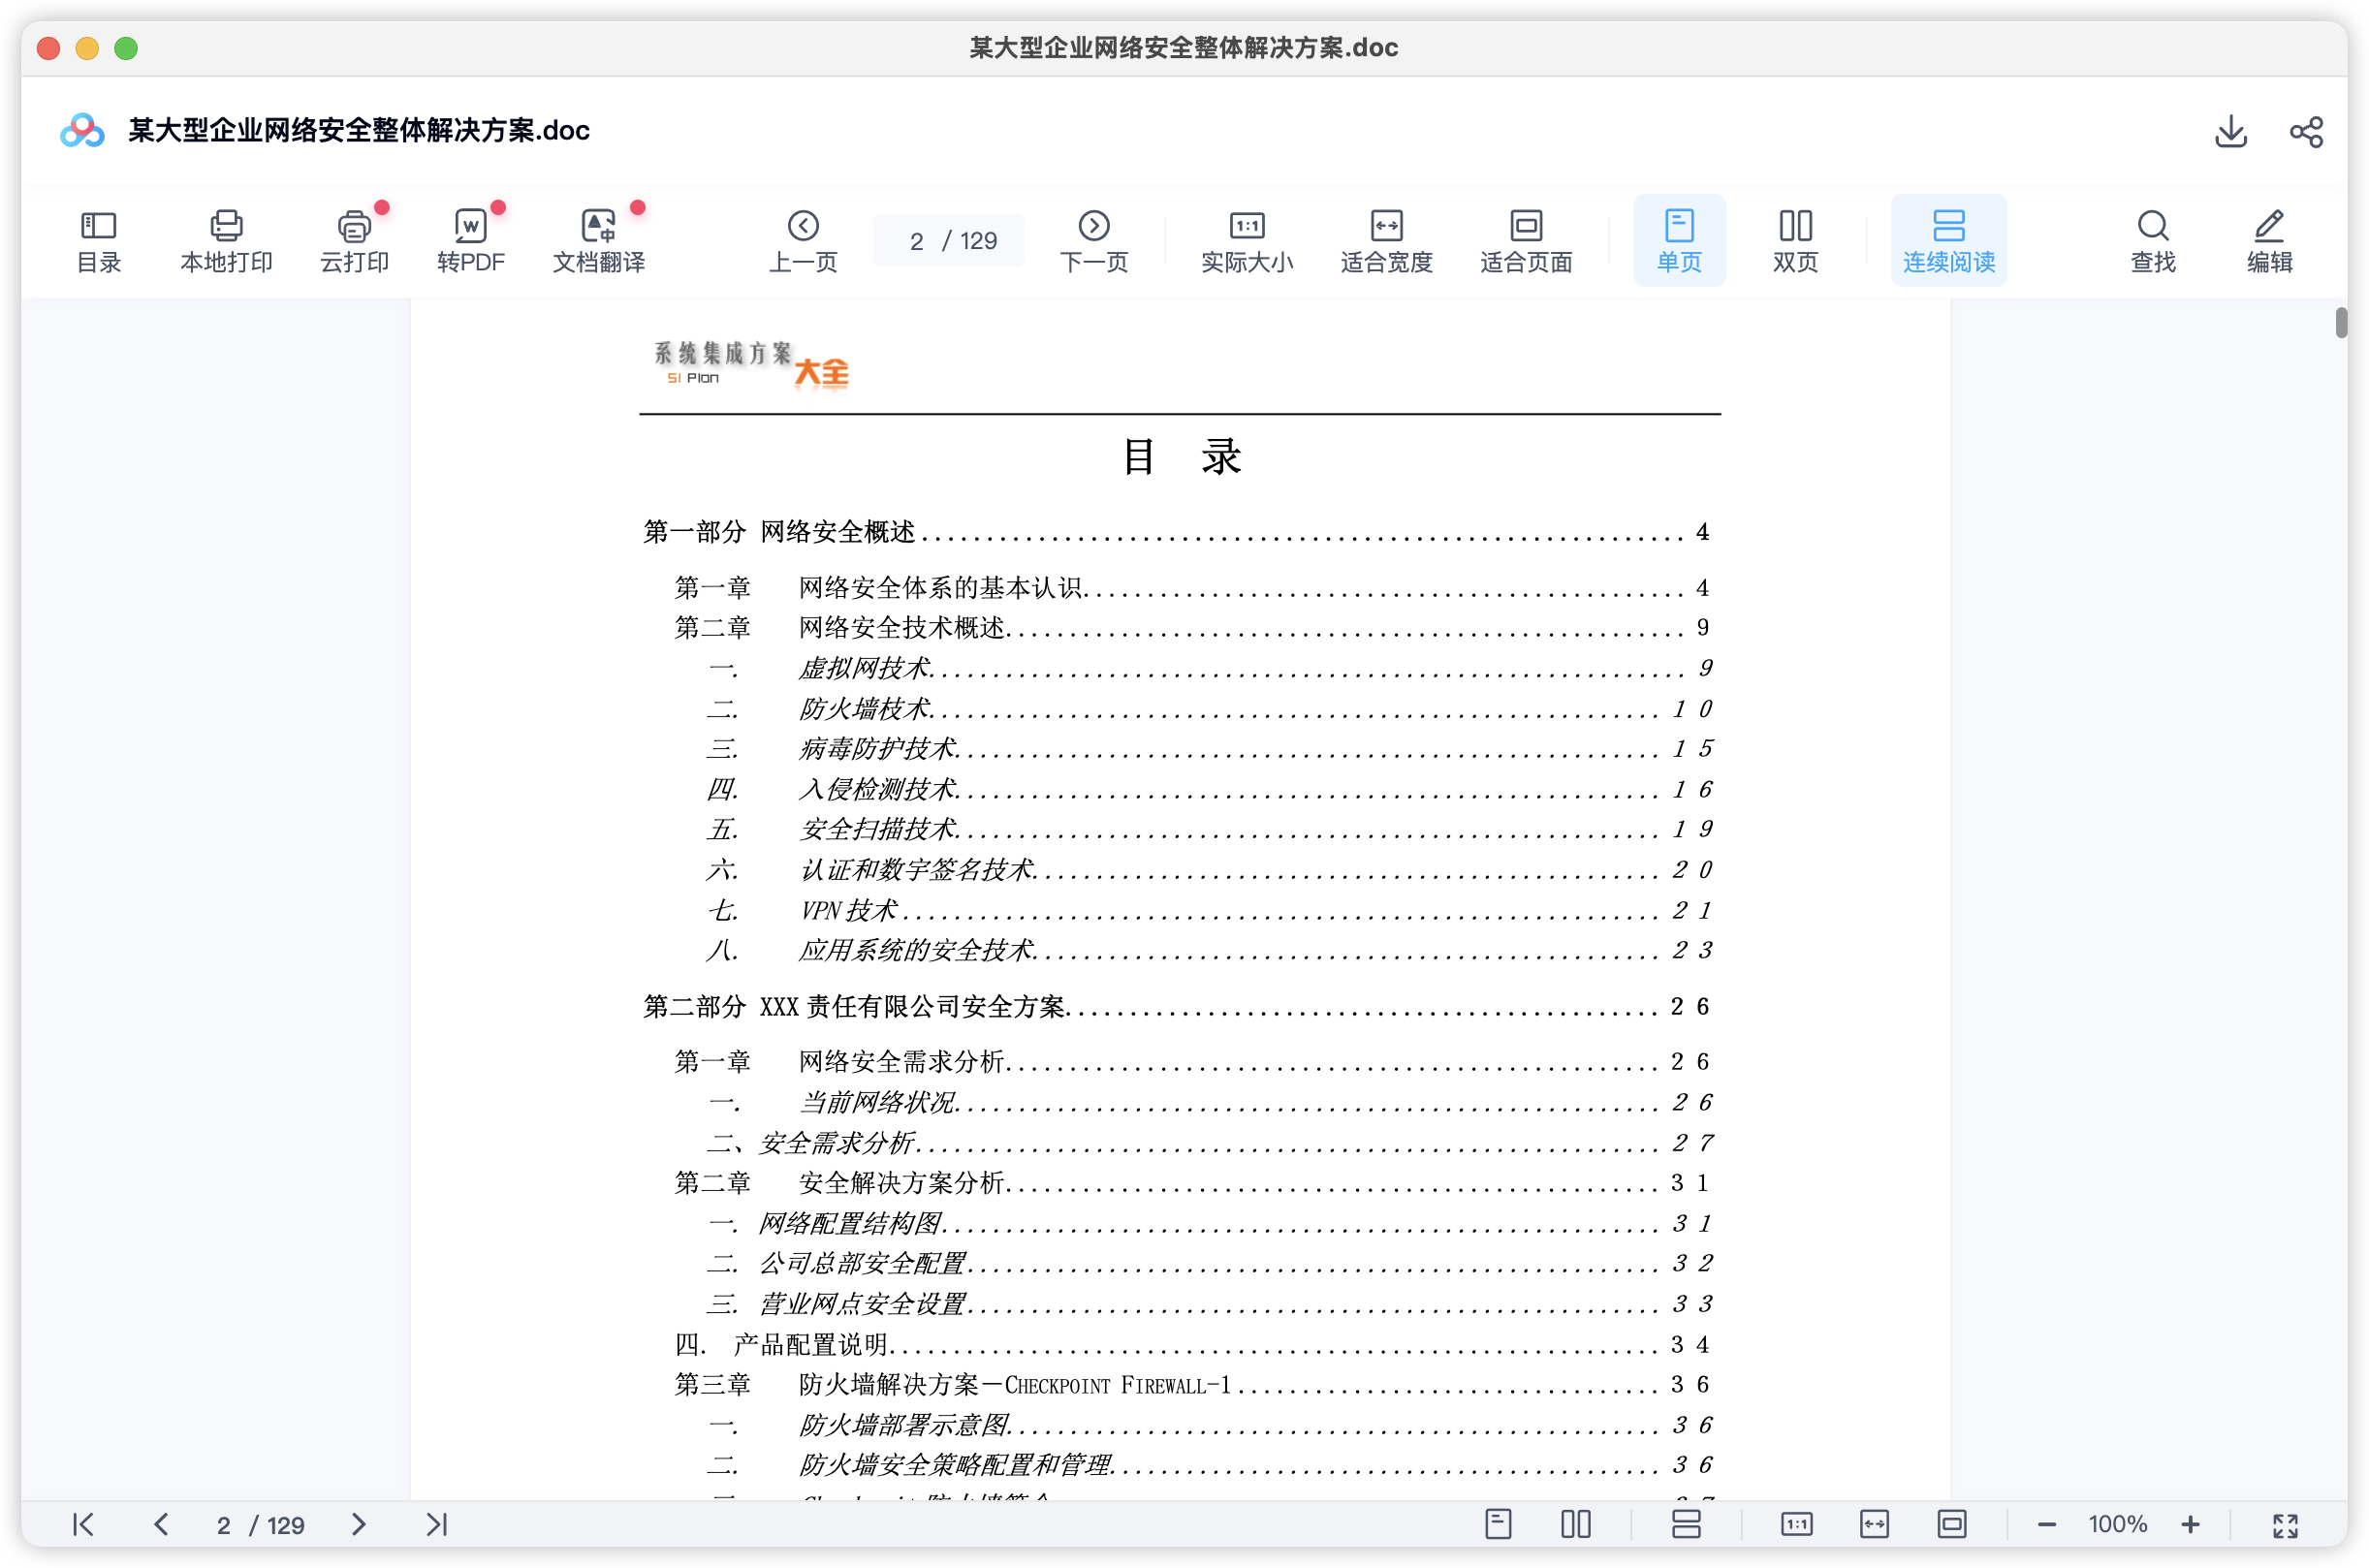Select the 本地打印 local print tool

click(x=225, y=240)
